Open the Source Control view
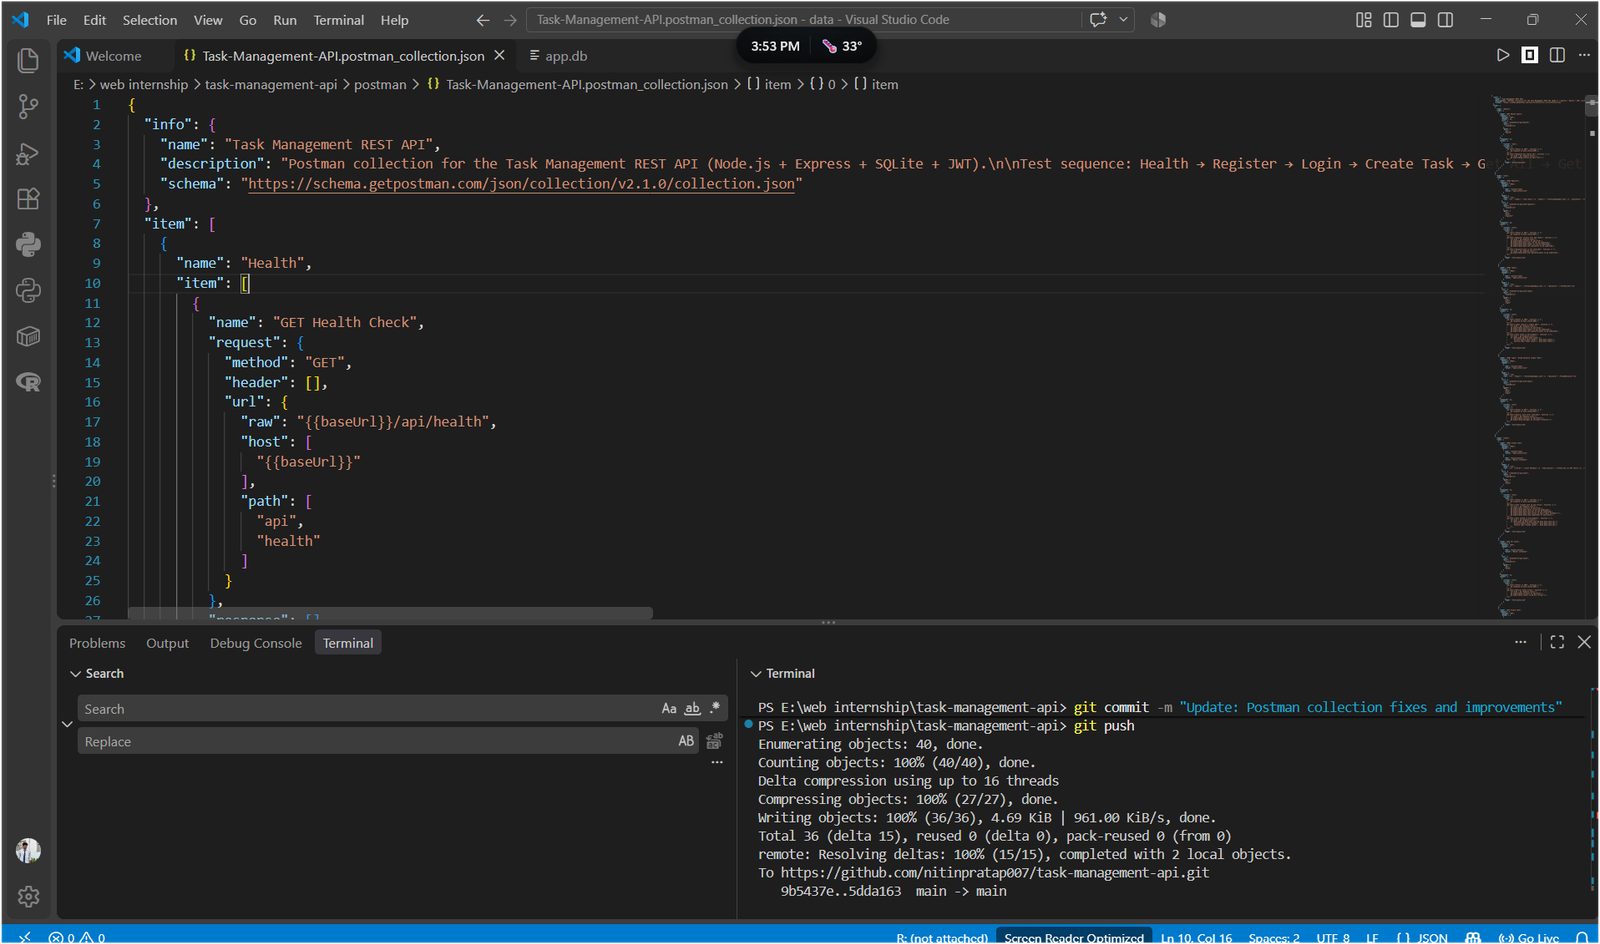1600x944 pixels. pos(28,107)
